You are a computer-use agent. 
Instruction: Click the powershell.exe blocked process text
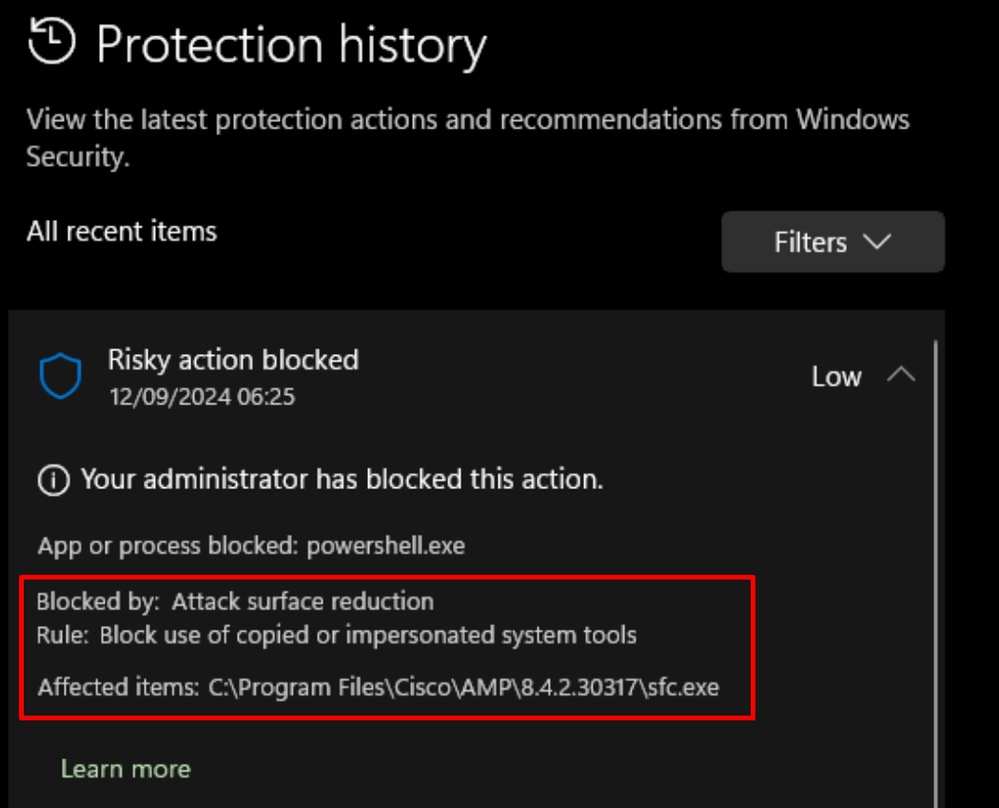385,546
